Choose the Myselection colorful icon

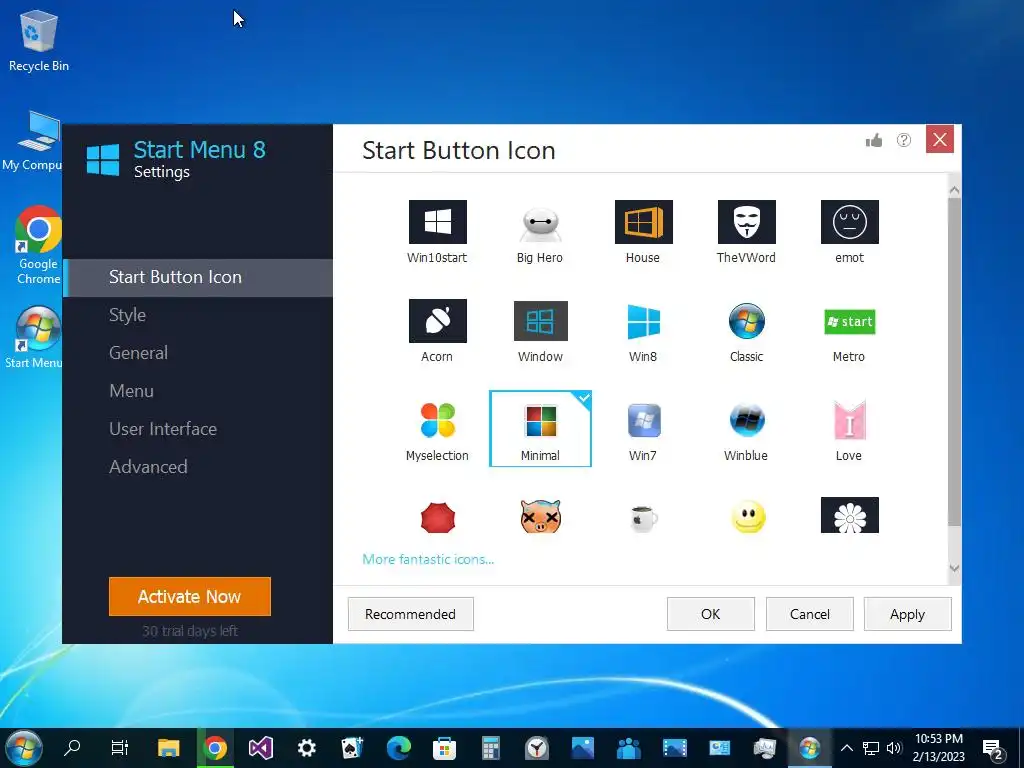438,420
